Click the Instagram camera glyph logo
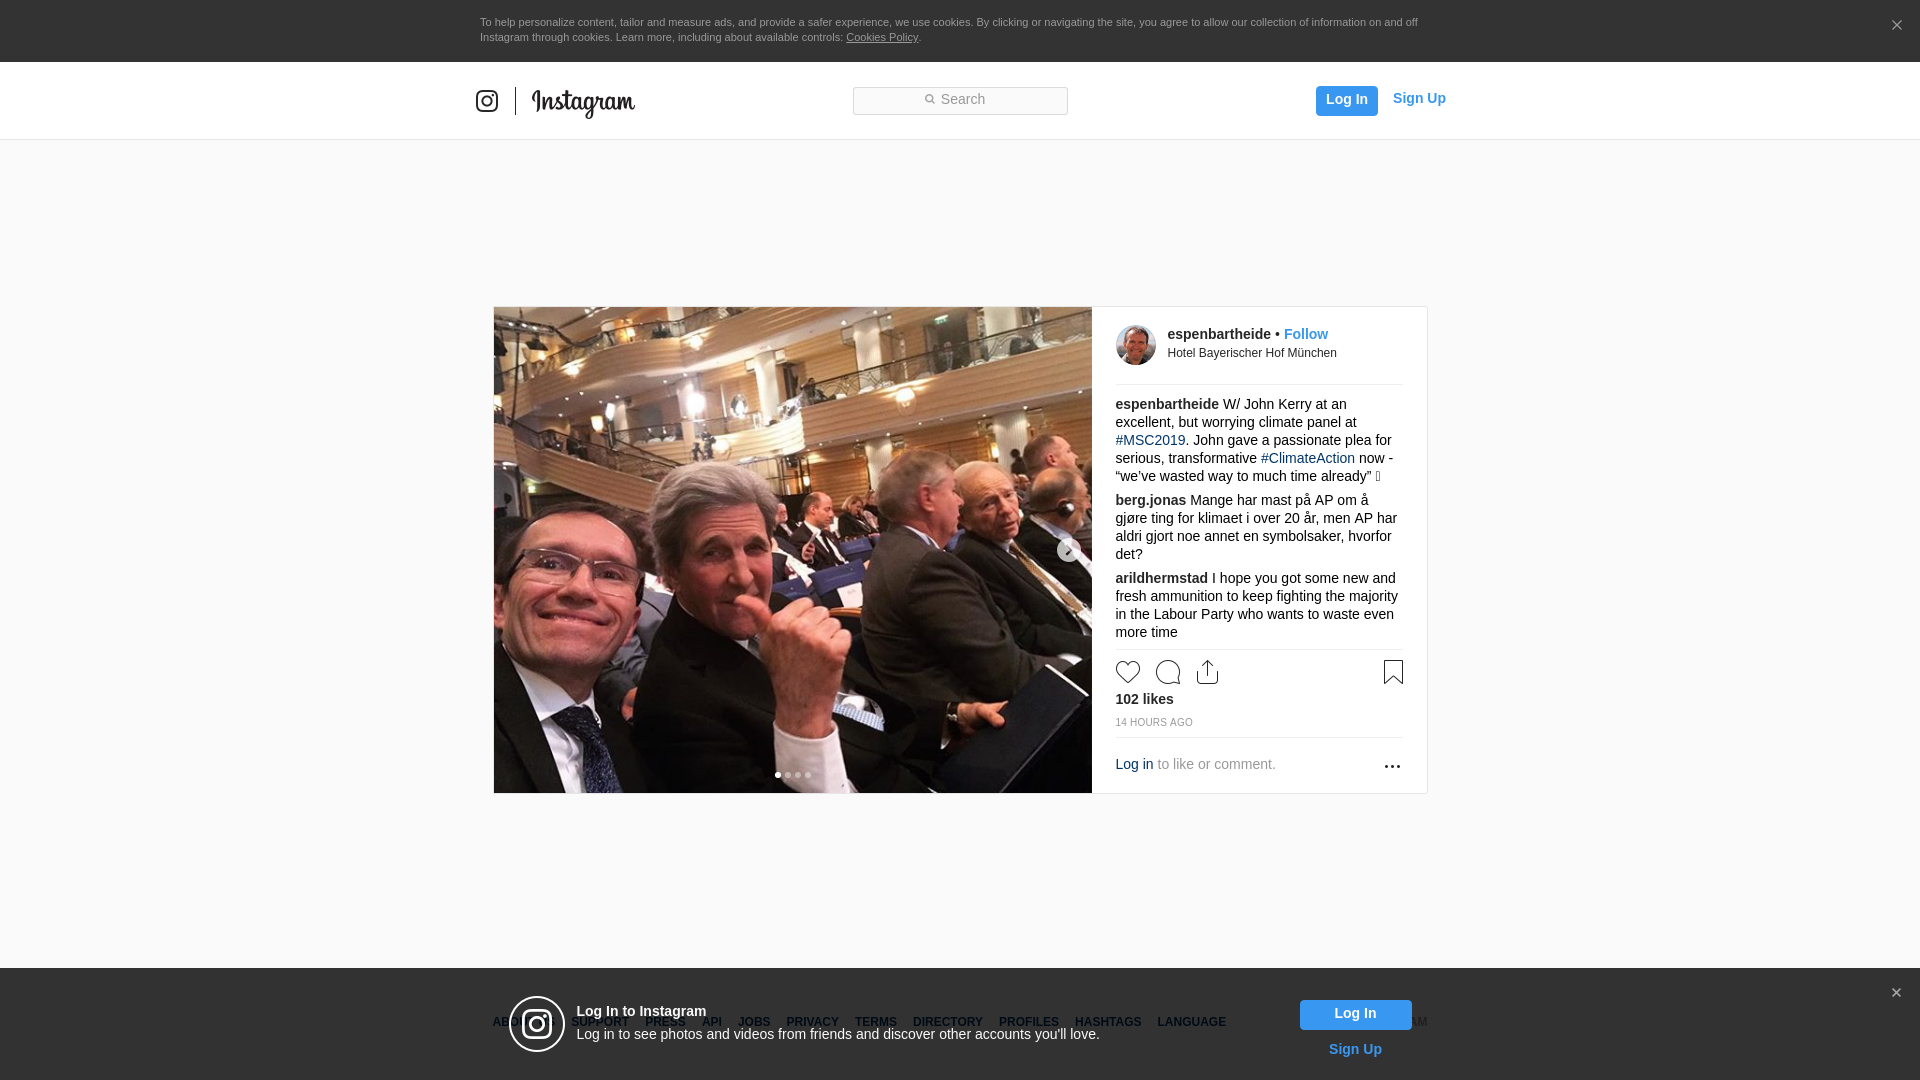The height and width of the screenshot is (1080, 1920). 487,101
